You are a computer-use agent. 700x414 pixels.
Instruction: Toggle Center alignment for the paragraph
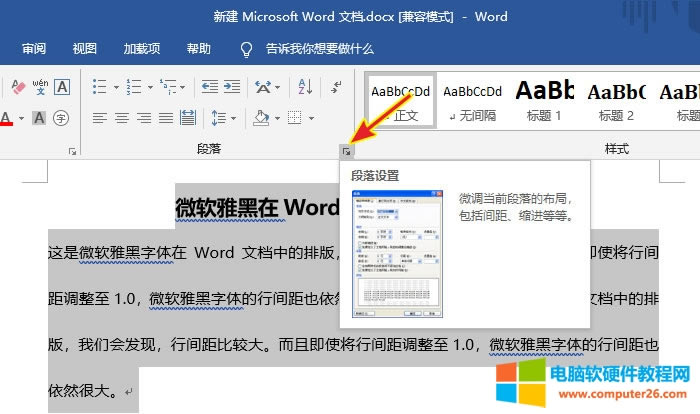pyautogui.click(x=121, y=119)
